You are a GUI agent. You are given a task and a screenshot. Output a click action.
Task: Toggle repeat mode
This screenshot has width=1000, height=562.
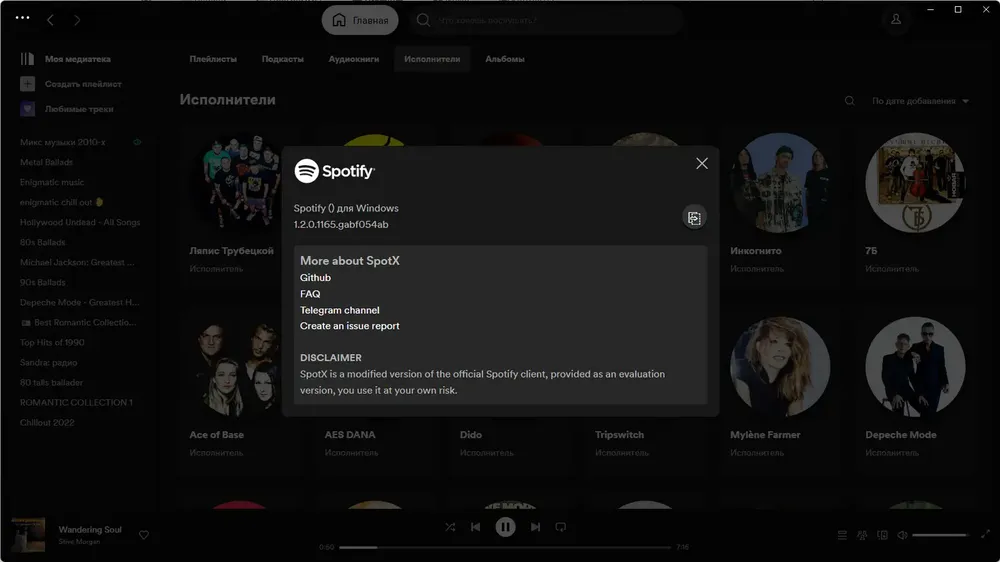(x=561, y=527)
